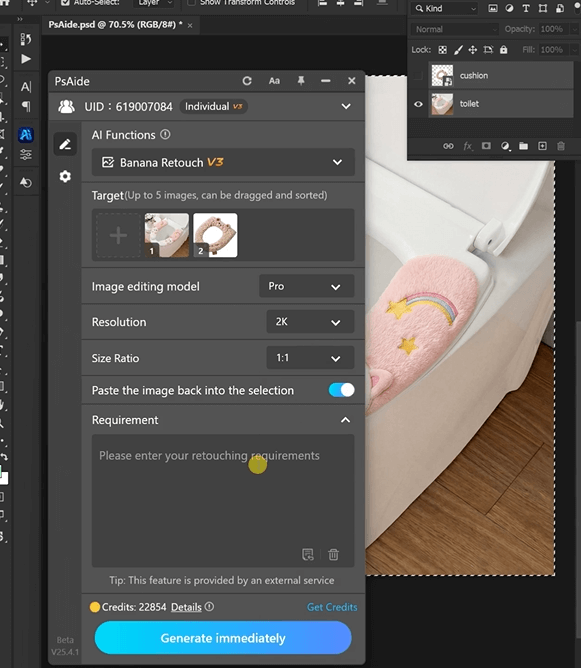Filter layers by adjustment layers icon
Image resolution: width=581 pixels, height=668 pixels.
pyautogui.click(x=509, y=8)
